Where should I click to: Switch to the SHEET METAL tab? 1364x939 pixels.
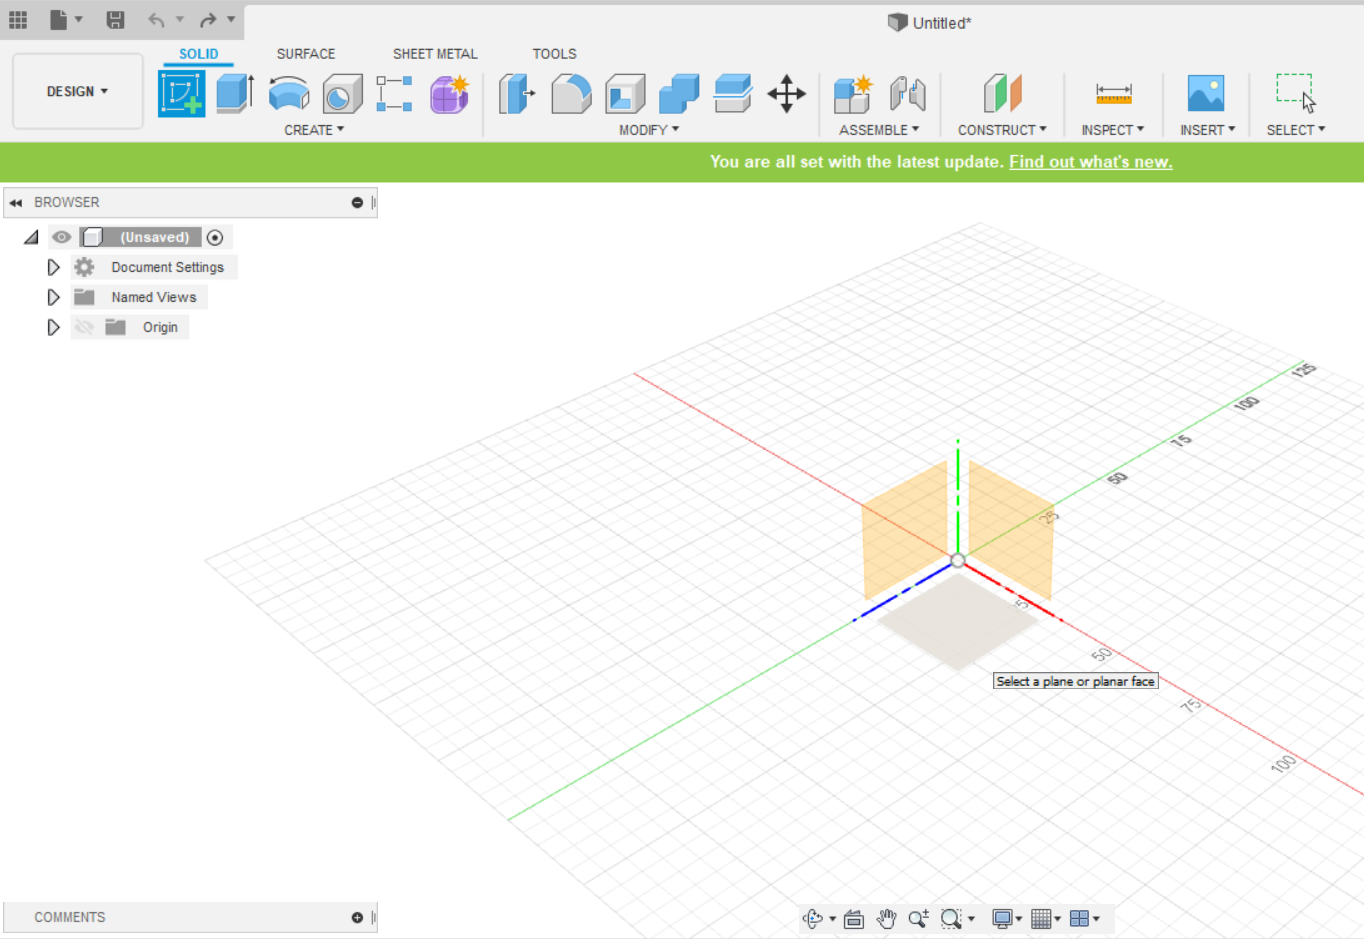[435, 54]
